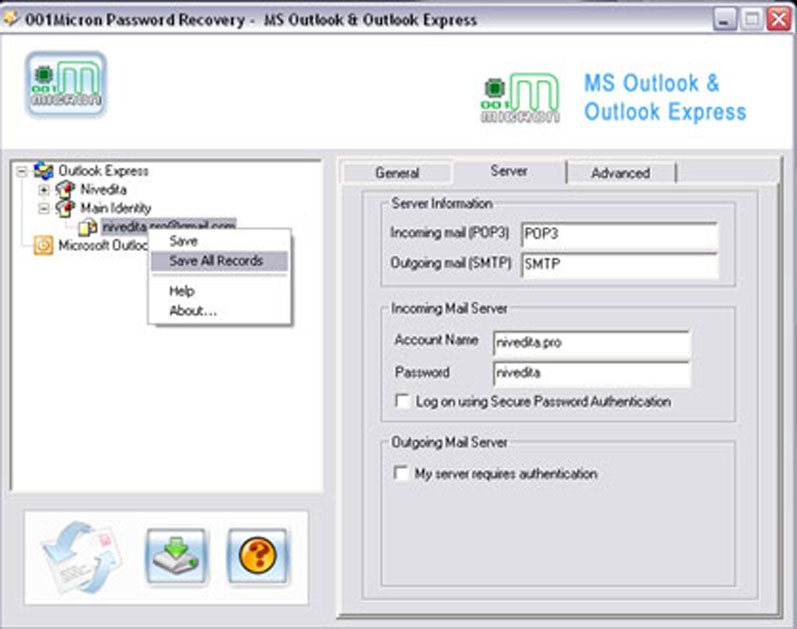This screenshot has width=797, height=629.
Task: Select the Outlook Express tree label
Action: coord(103,171)
